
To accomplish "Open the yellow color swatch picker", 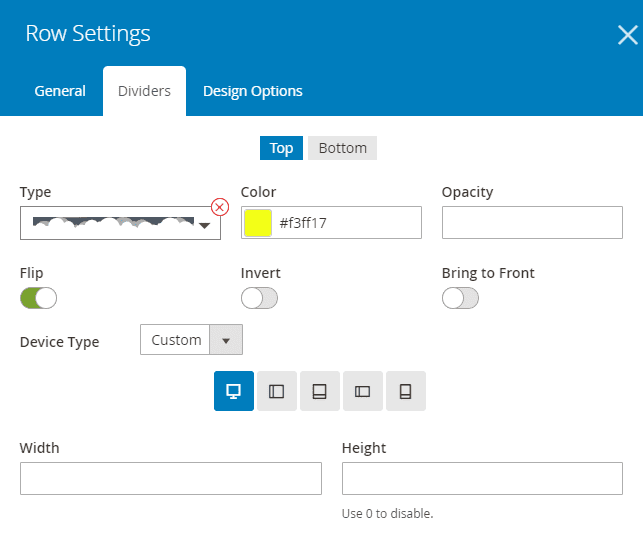I will click(x=258, y=223).
